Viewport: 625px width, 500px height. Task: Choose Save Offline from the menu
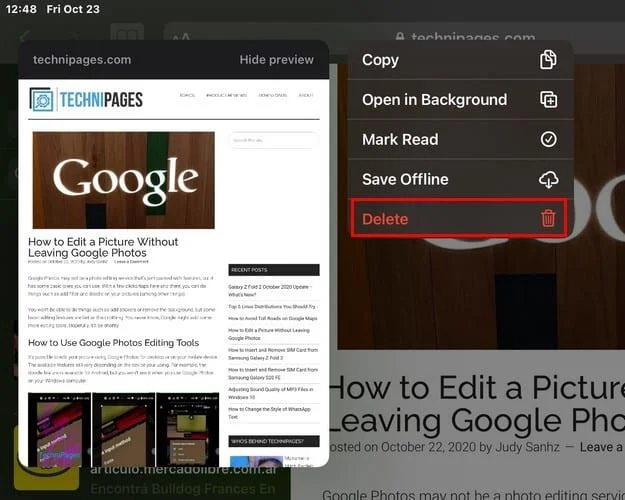[x=460, y=179]
